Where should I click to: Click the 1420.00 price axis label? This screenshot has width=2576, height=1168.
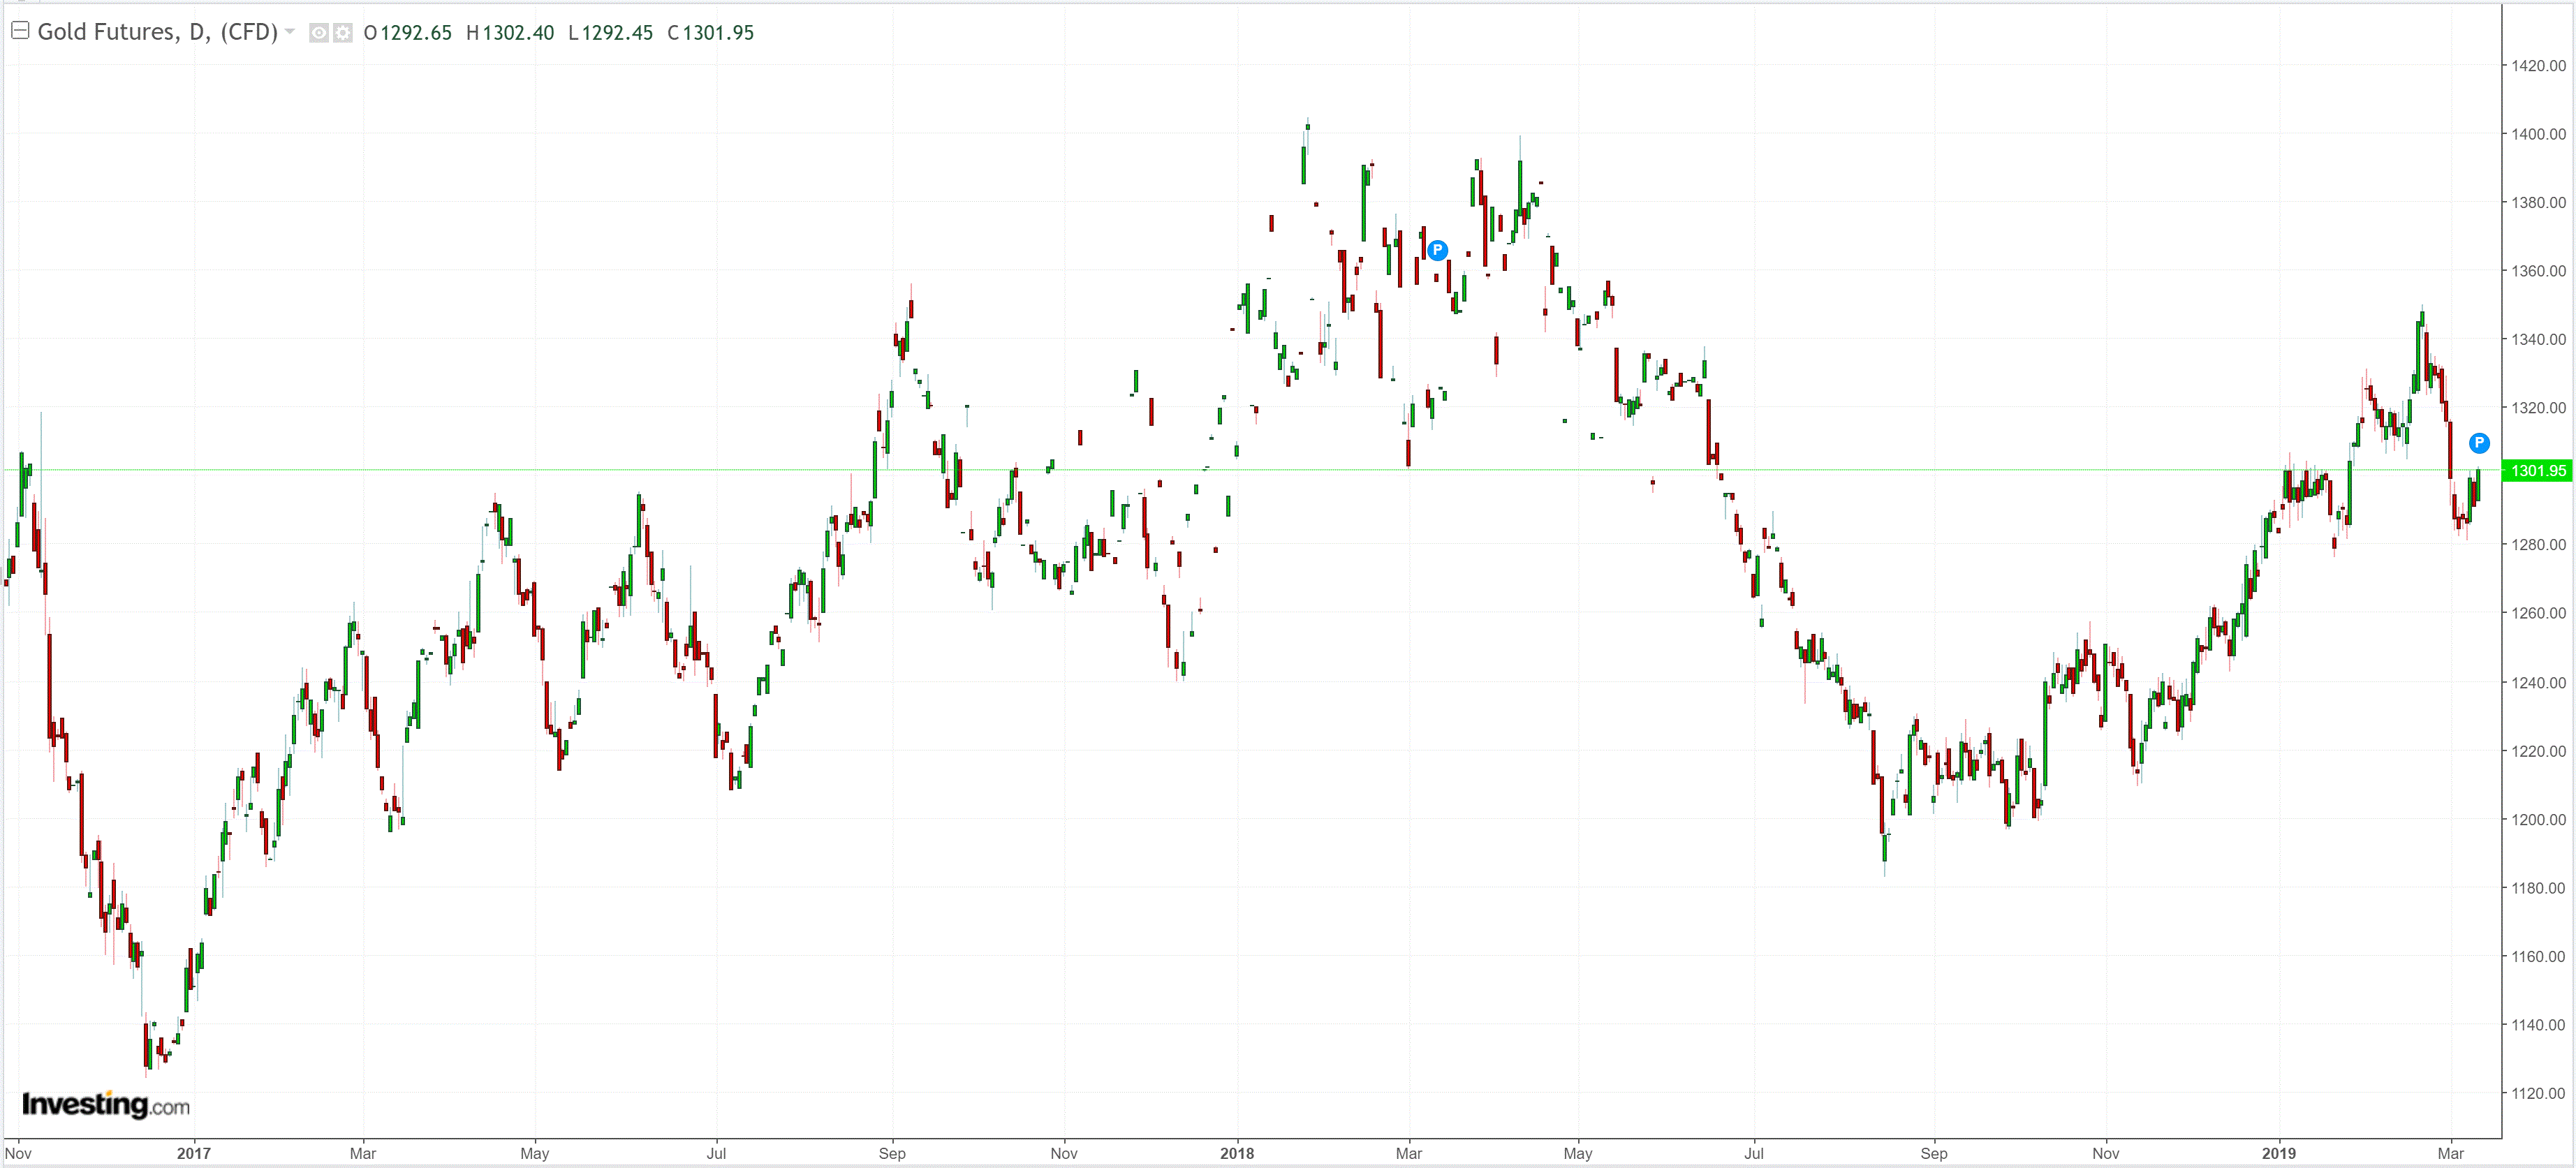pyautogui.click(x=2538, y=66)
